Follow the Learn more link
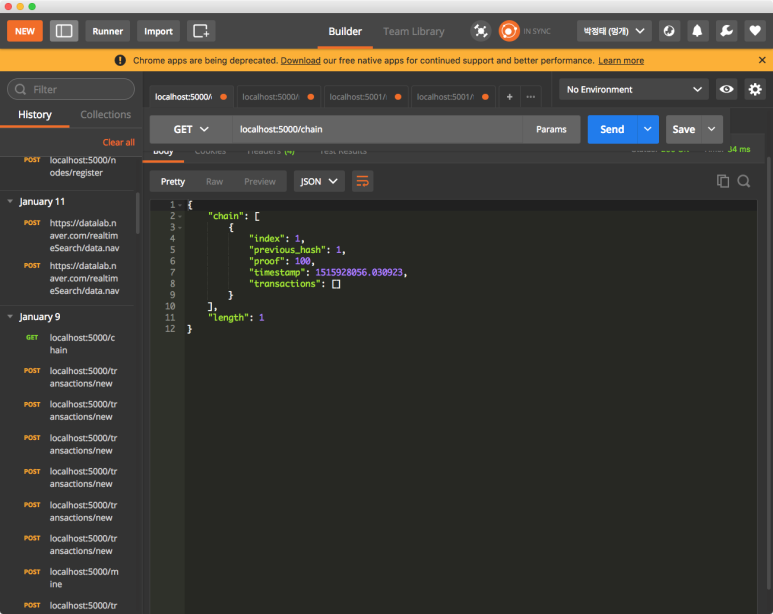This screenshot has height=614, width=773. (621, 60)
